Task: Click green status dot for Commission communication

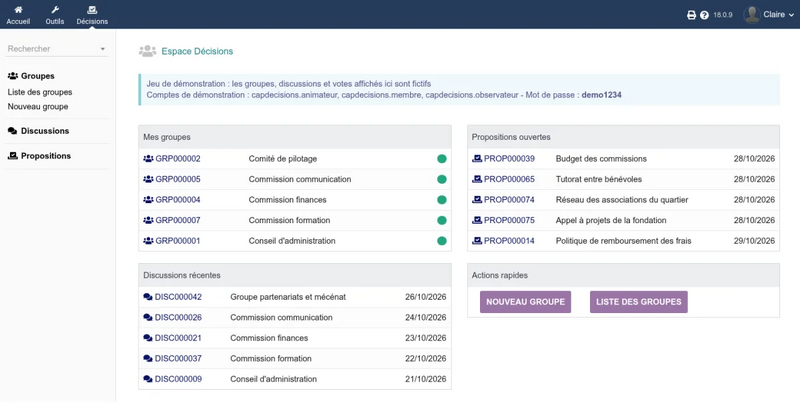Action: click(x=442, y=179)
